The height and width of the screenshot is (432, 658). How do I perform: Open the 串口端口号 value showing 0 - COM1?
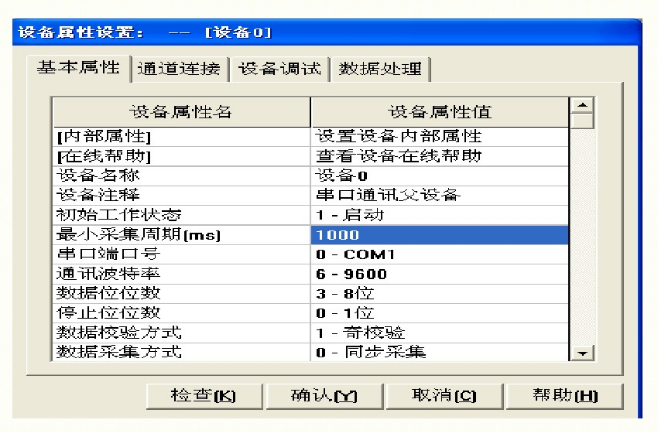440,254
